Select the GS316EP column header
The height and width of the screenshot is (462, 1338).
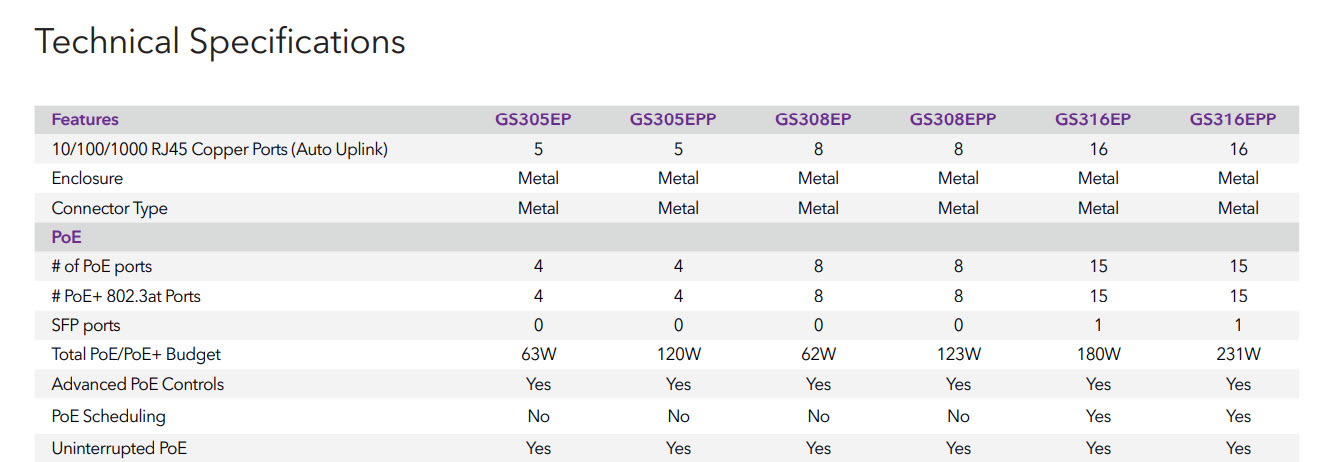coord(1093,120)
